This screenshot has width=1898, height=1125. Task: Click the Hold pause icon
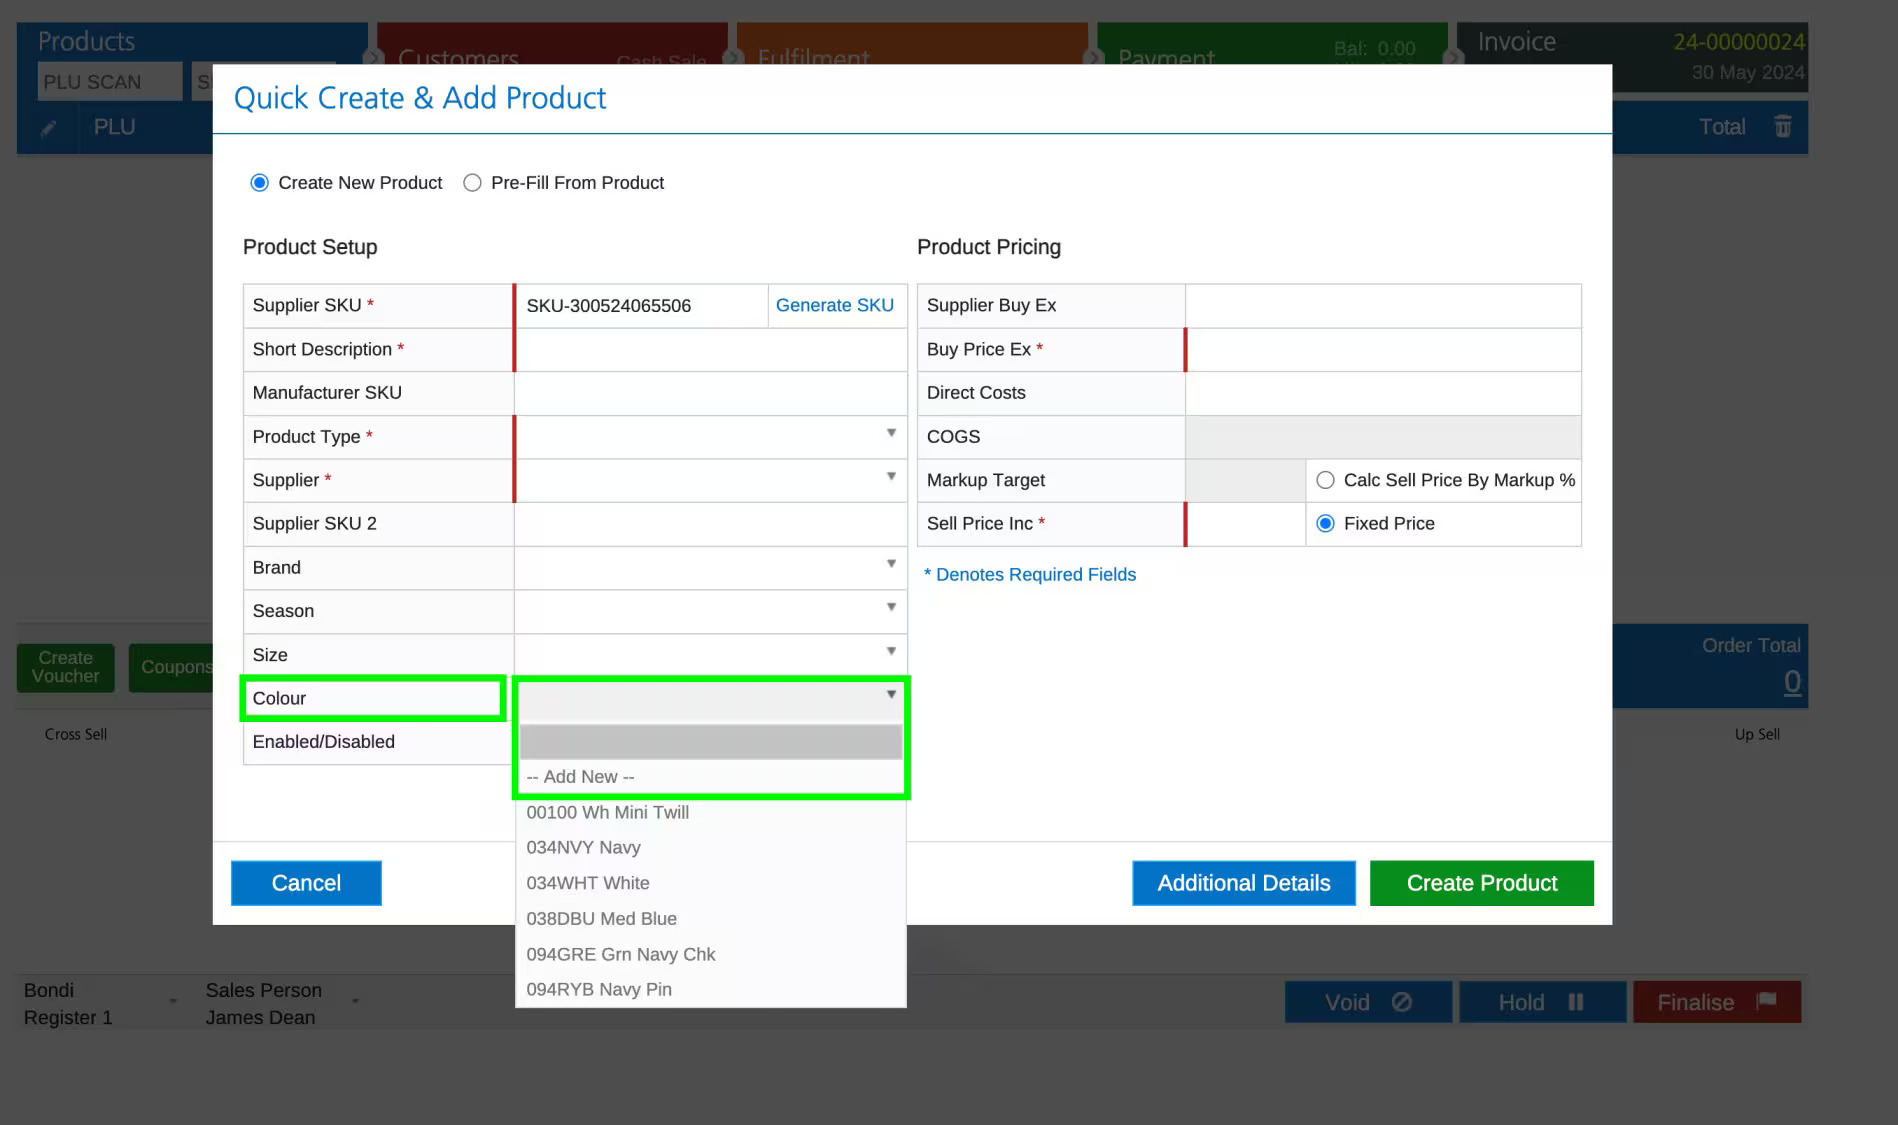tap(1576, 1002)
